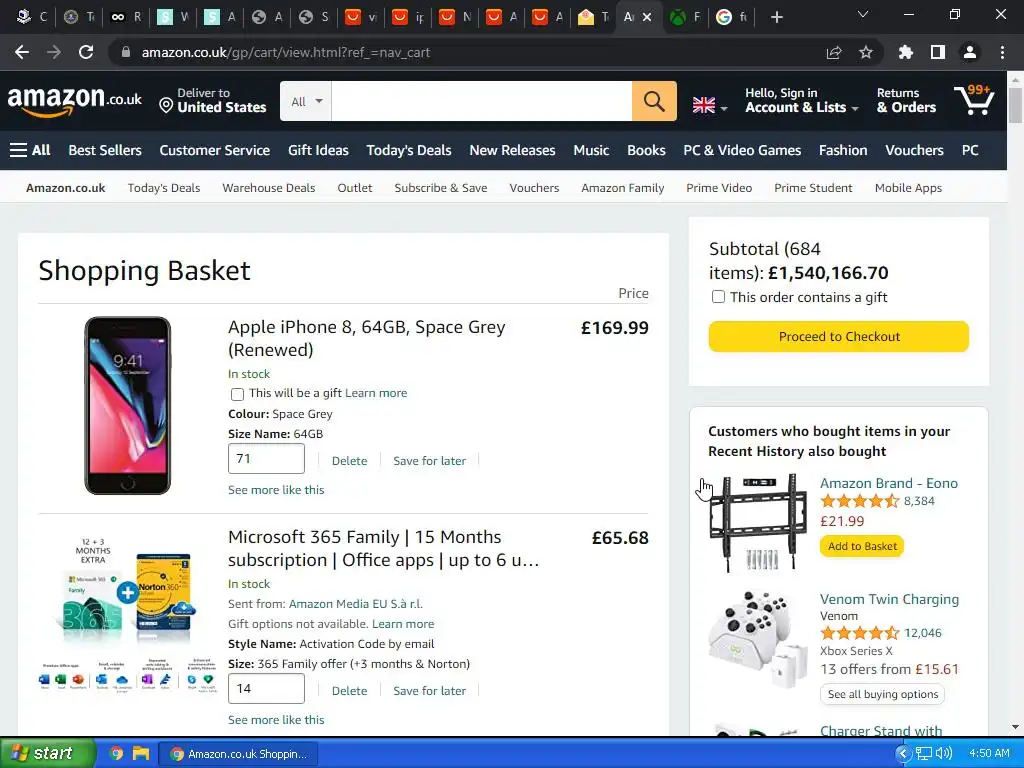
Task: Open Subscribe & Save sub-nav link
Action: tap(441, 188)
